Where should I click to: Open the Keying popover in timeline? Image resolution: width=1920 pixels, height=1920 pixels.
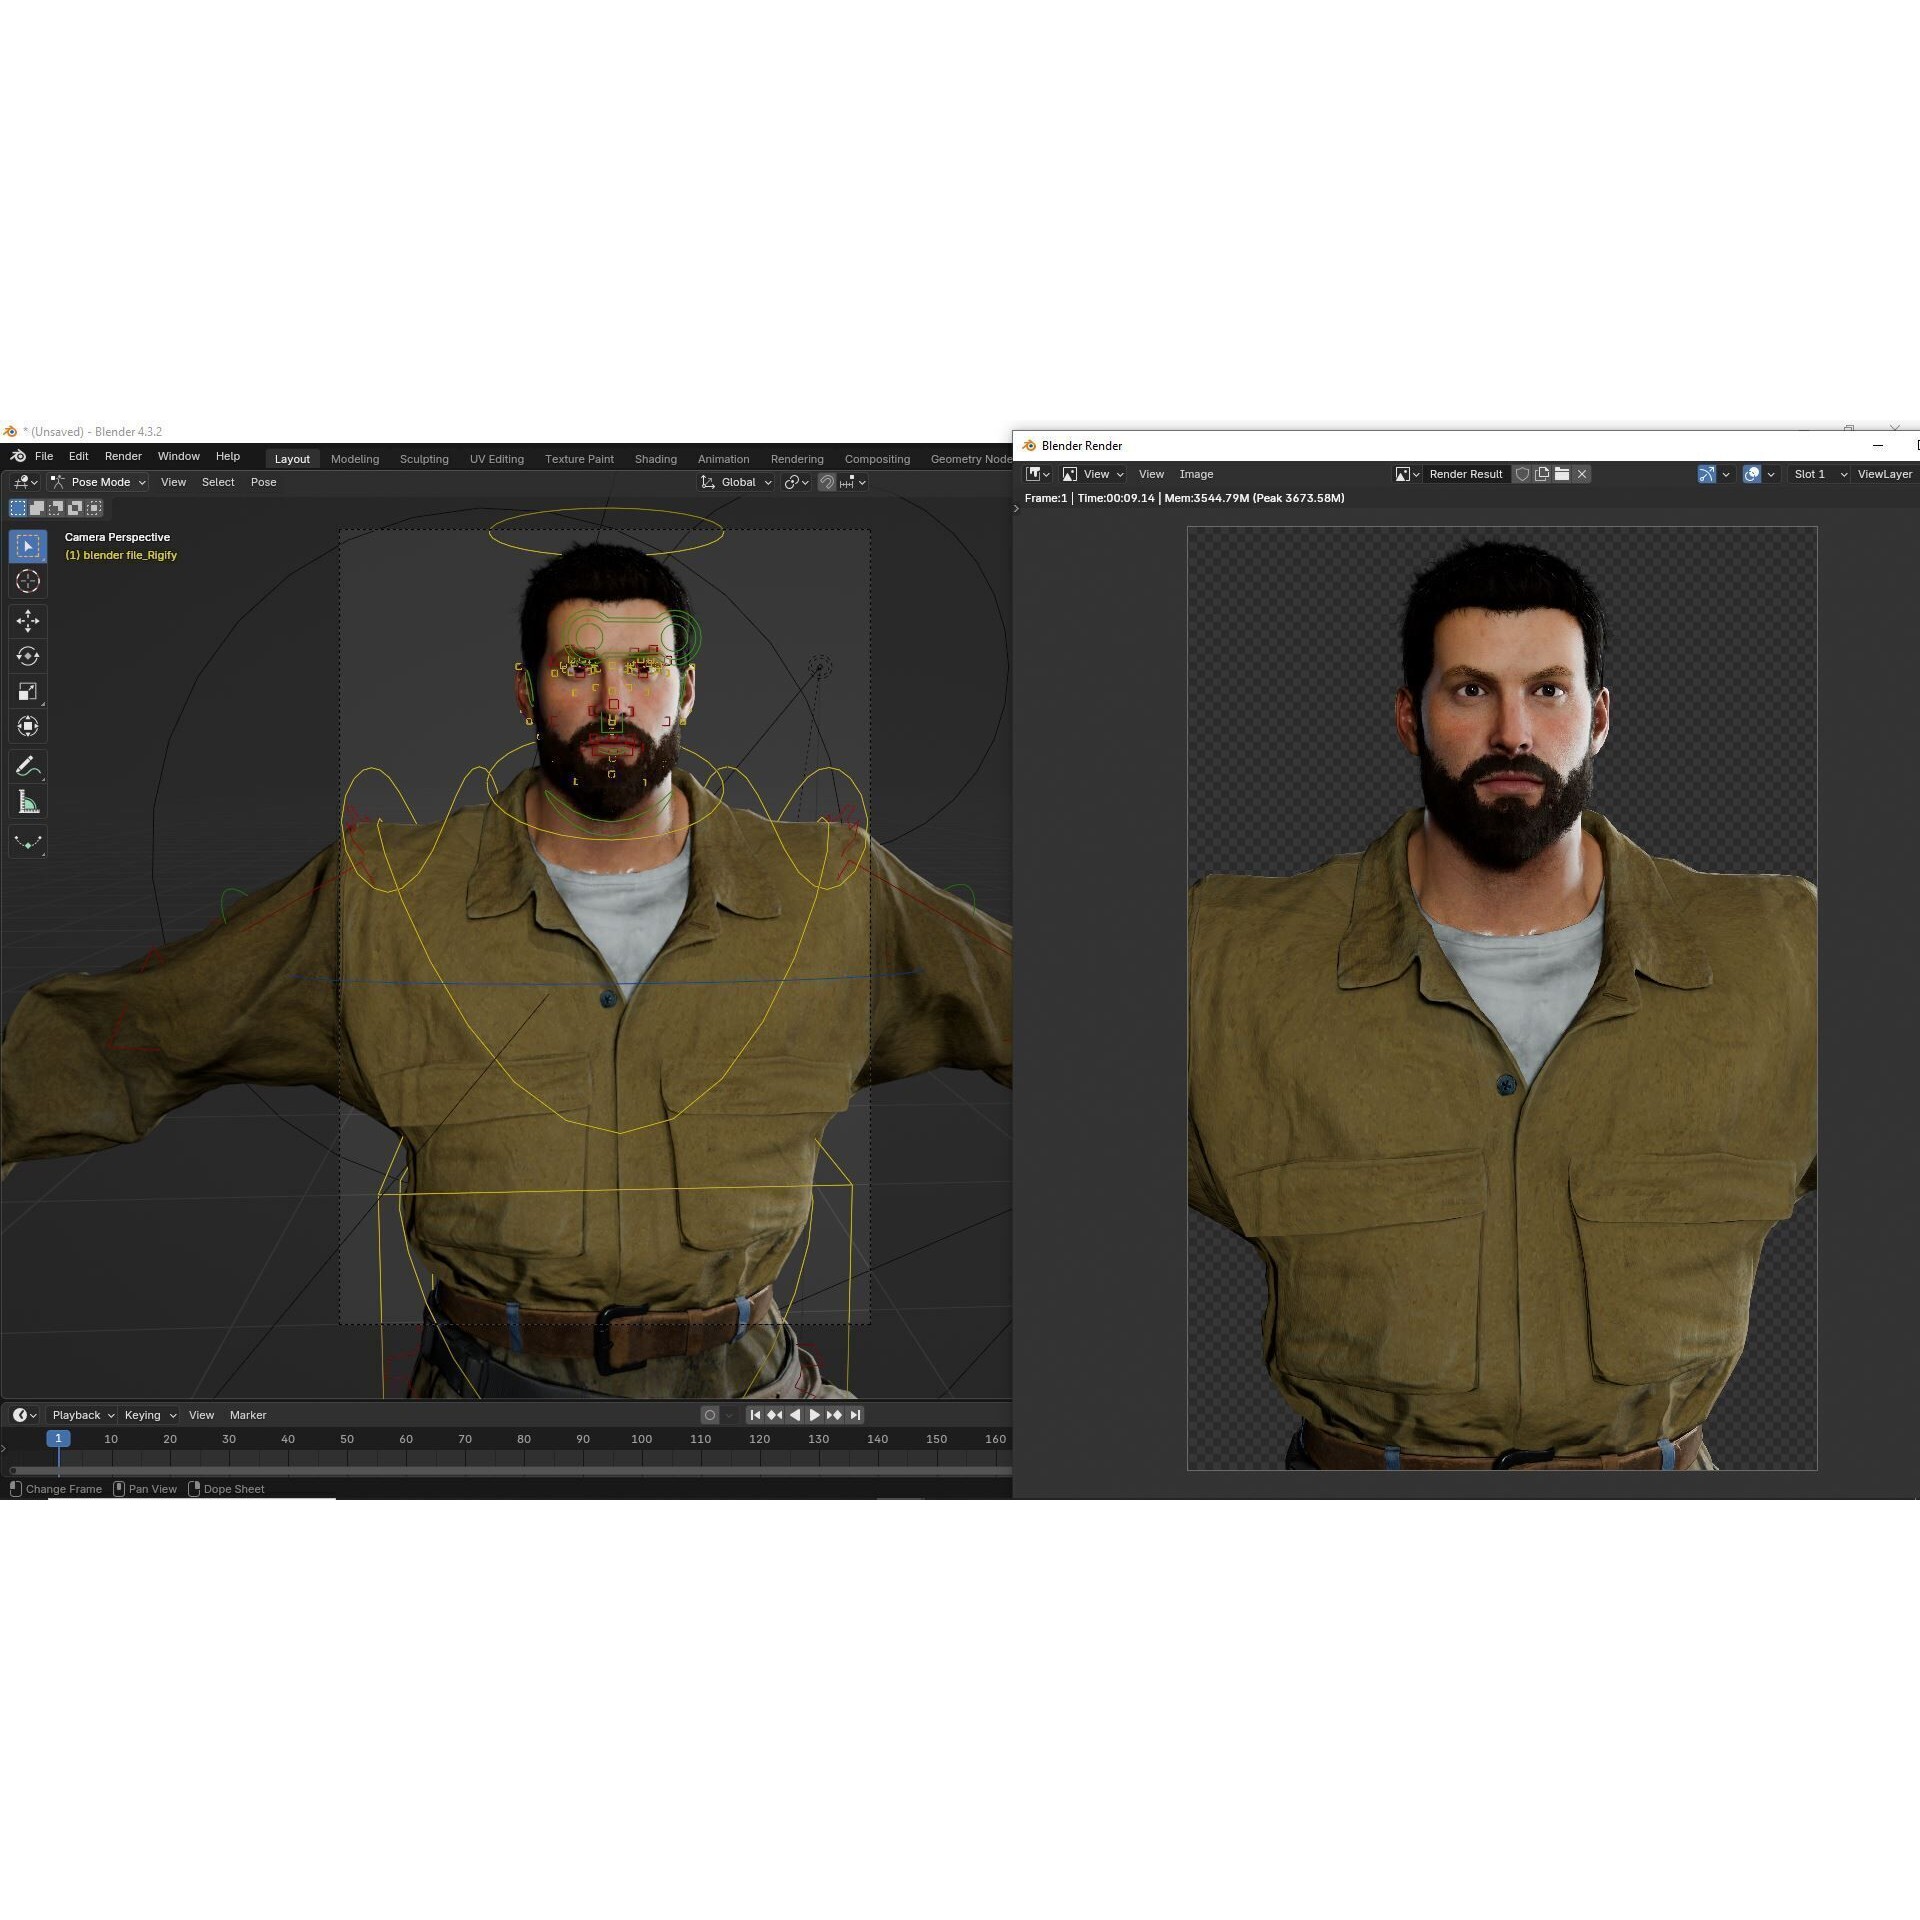149,1415
